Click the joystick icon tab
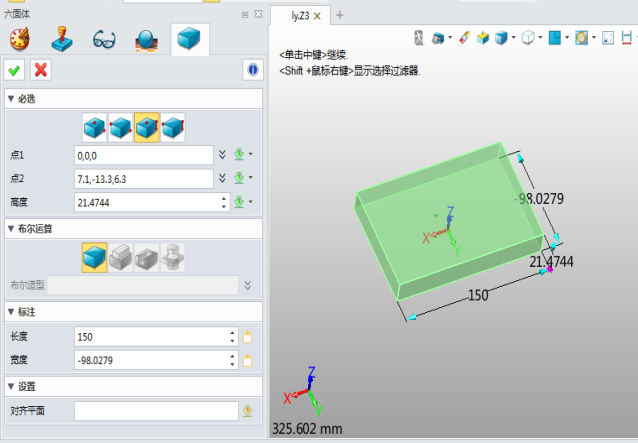Image resolution: width=638 pixels, height=443 pixels. pyautogui.click(x=62, y=39)
